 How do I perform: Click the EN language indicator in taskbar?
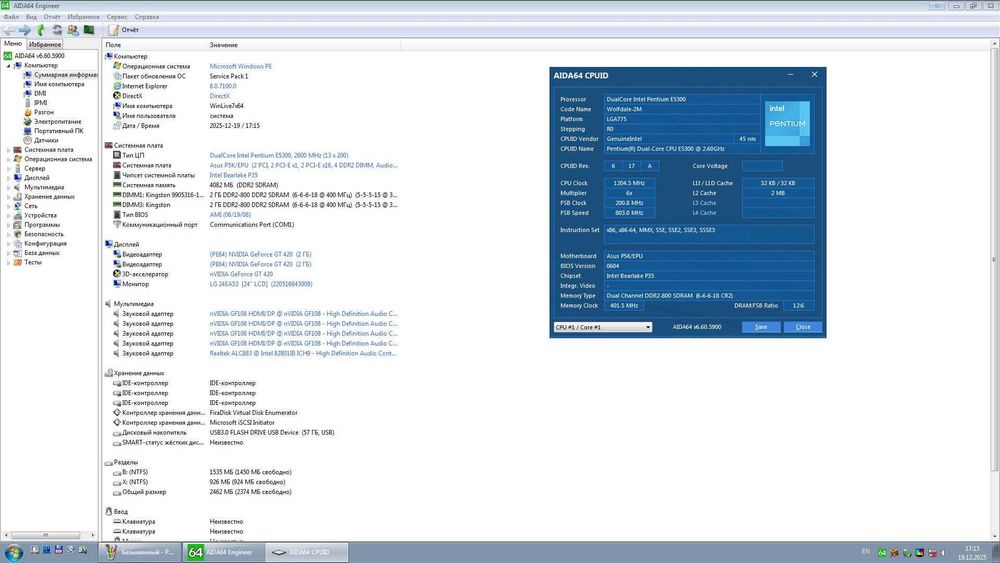point(865,552)
